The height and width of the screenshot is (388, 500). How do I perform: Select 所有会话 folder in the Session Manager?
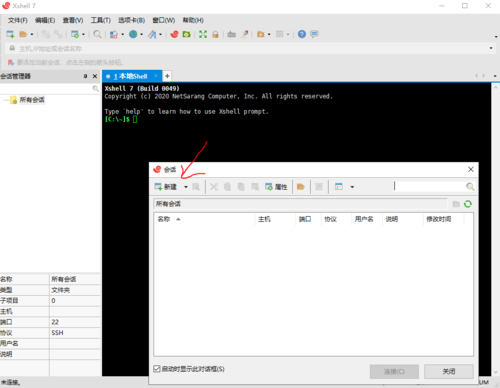[32, 100]
